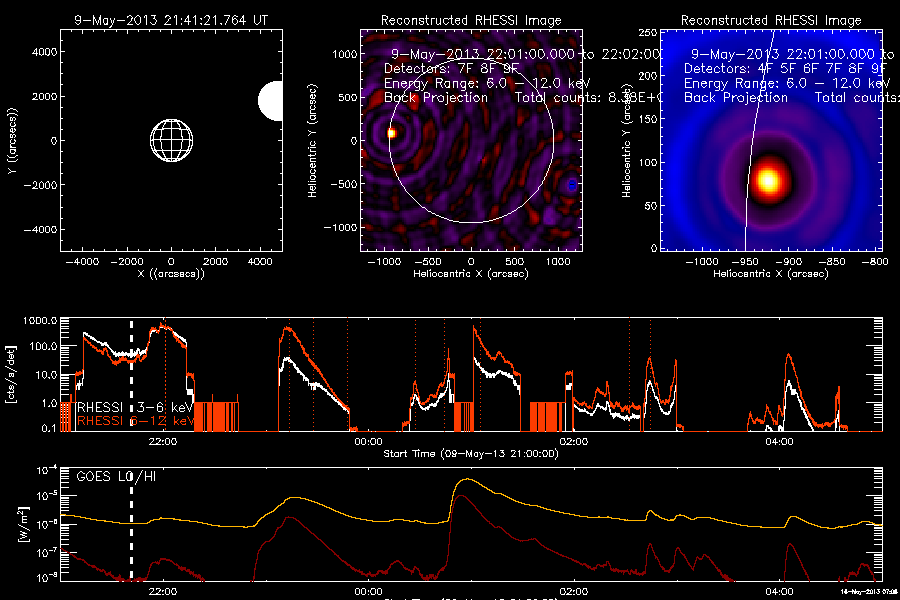
Task: Click '04:00' tick label under RHESSI lightcurve
Action: [x=779, y=442]
